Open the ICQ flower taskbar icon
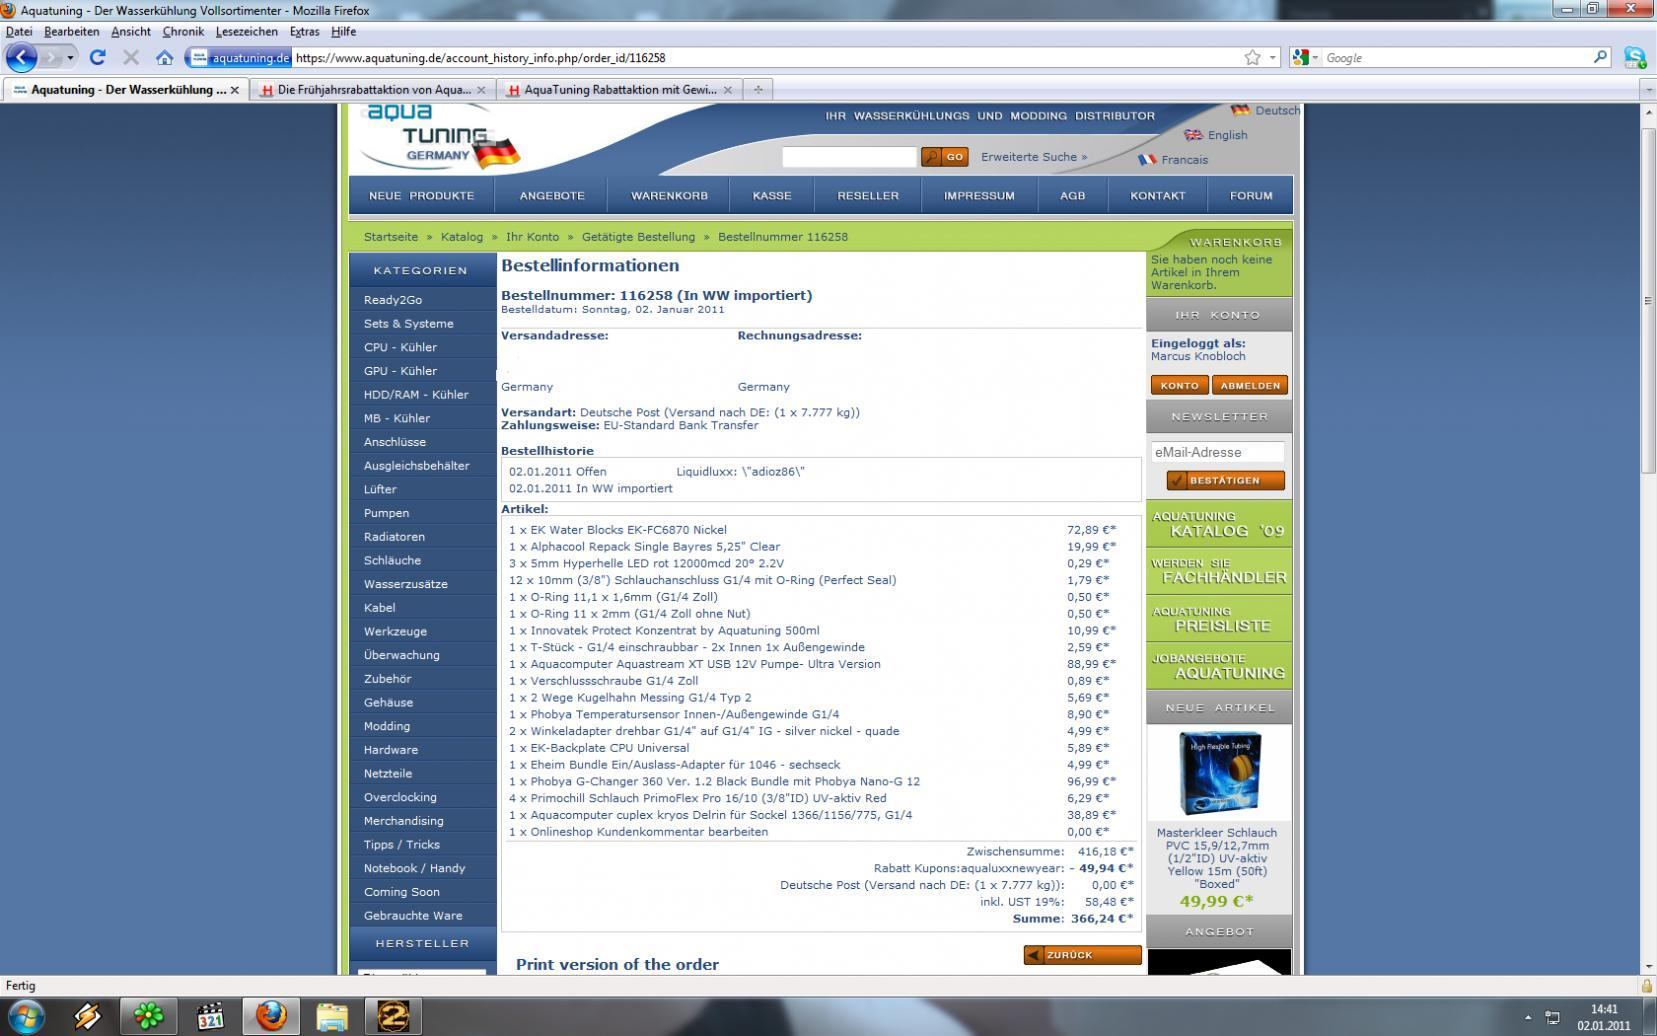Viewport: 1657px width, 1036px height. [149, 1017]
